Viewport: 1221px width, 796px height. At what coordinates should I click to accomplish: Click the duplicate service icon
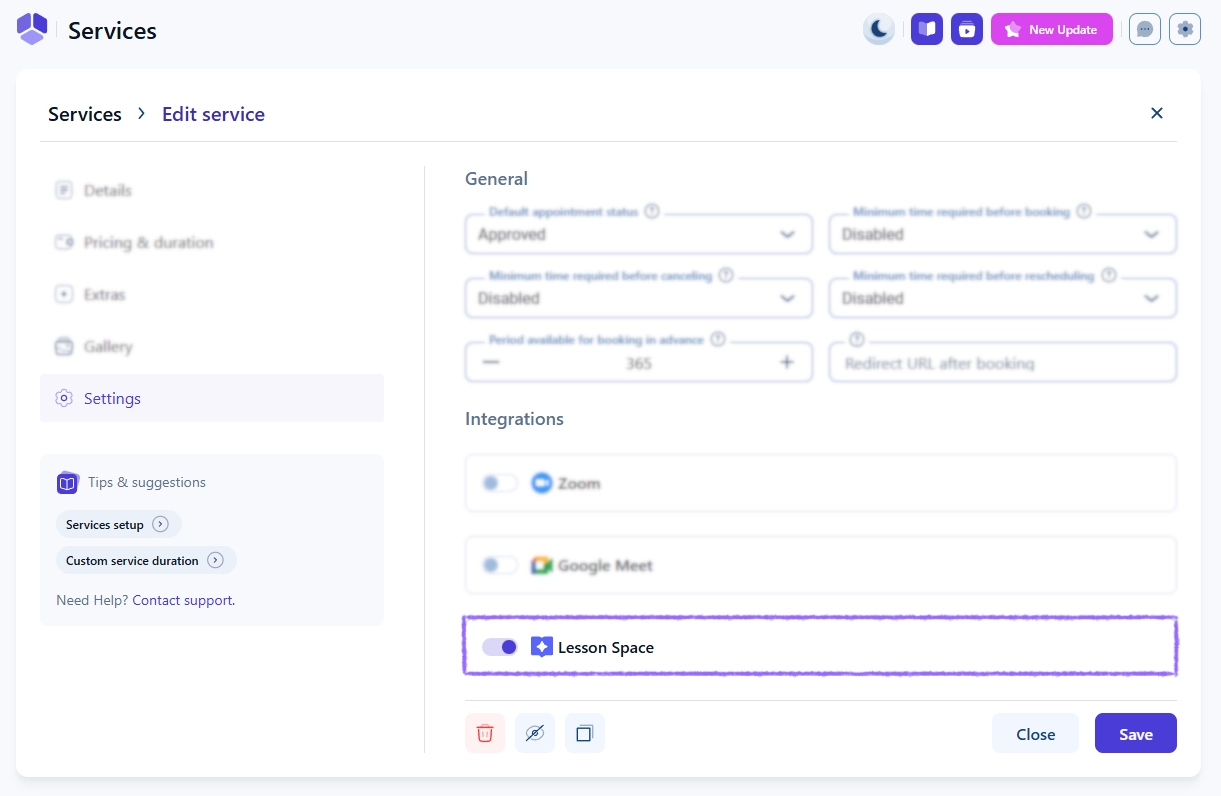point(585,733)
